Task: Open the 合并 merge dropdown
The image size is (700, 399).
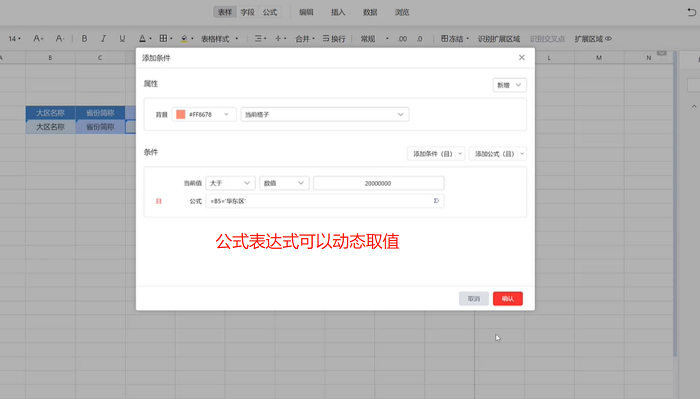Action: (305, 39)
